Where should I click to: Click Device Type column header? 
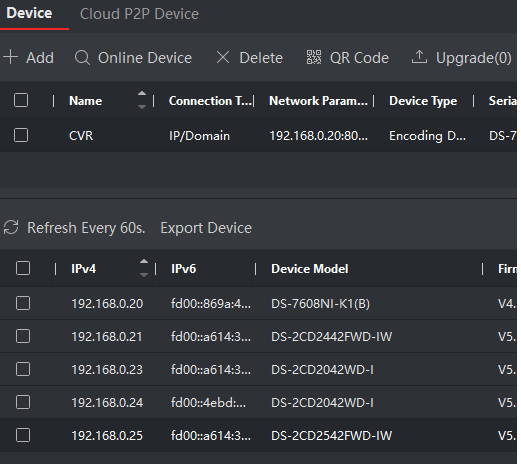[423, 101]
